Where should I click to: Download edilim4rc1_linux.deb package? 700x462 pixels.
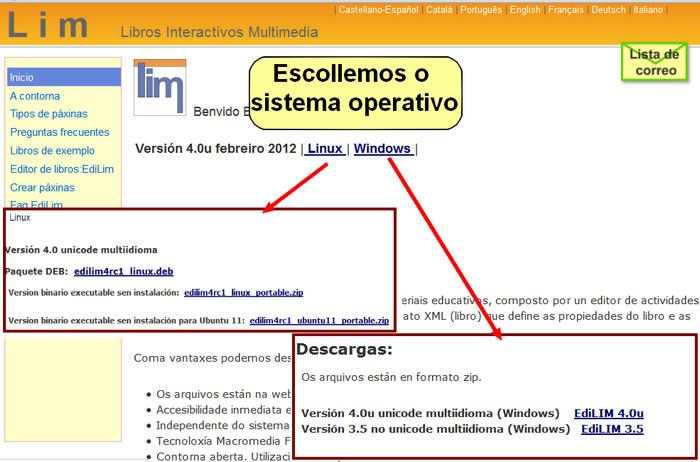click(x=116, y=271)
